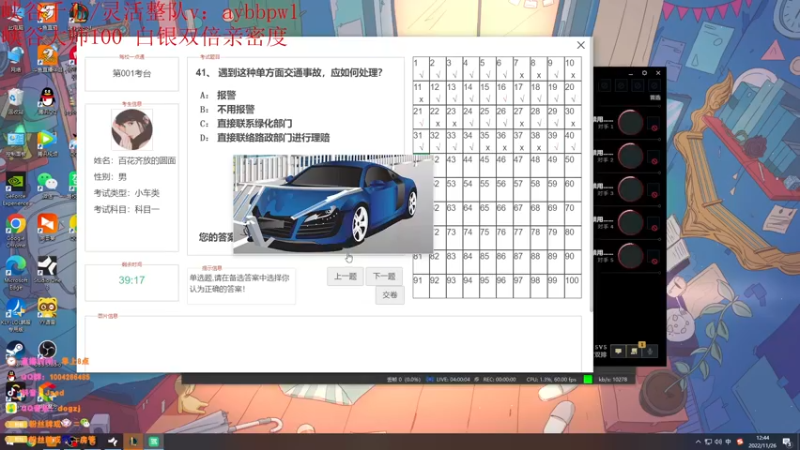The width and height of the screenshot is (800, 450).
Task: Click the examinee avatar photo
Action: (132, 130)
